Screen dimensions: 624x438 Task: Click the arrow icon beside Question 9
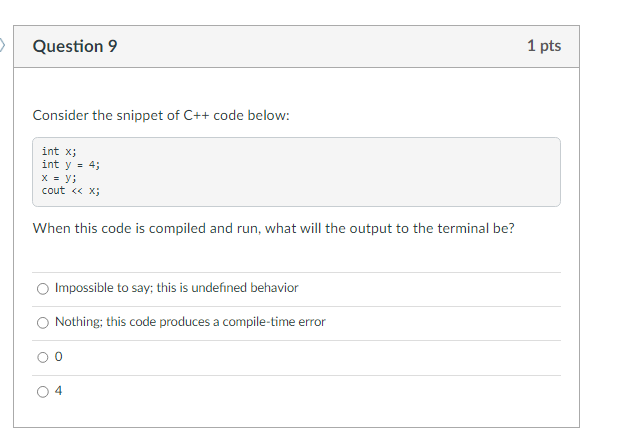(x=2, y=45)
